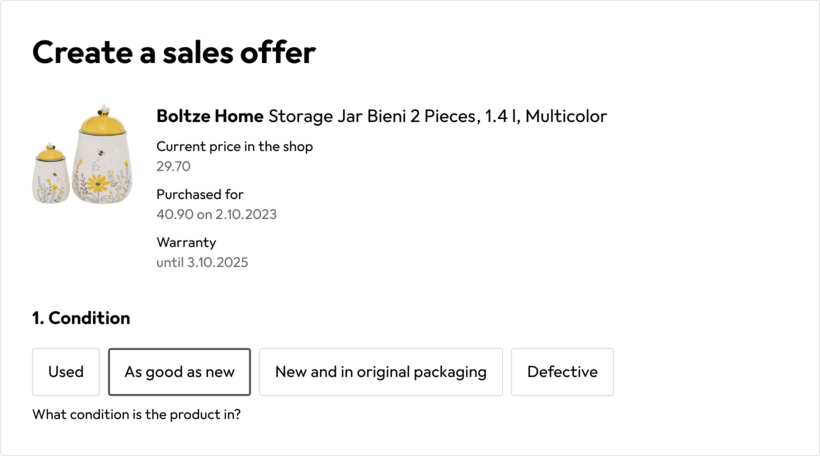The image size is (820, 456).
Task: Click the yellow lid of the large jar
Action: (102, 123)
